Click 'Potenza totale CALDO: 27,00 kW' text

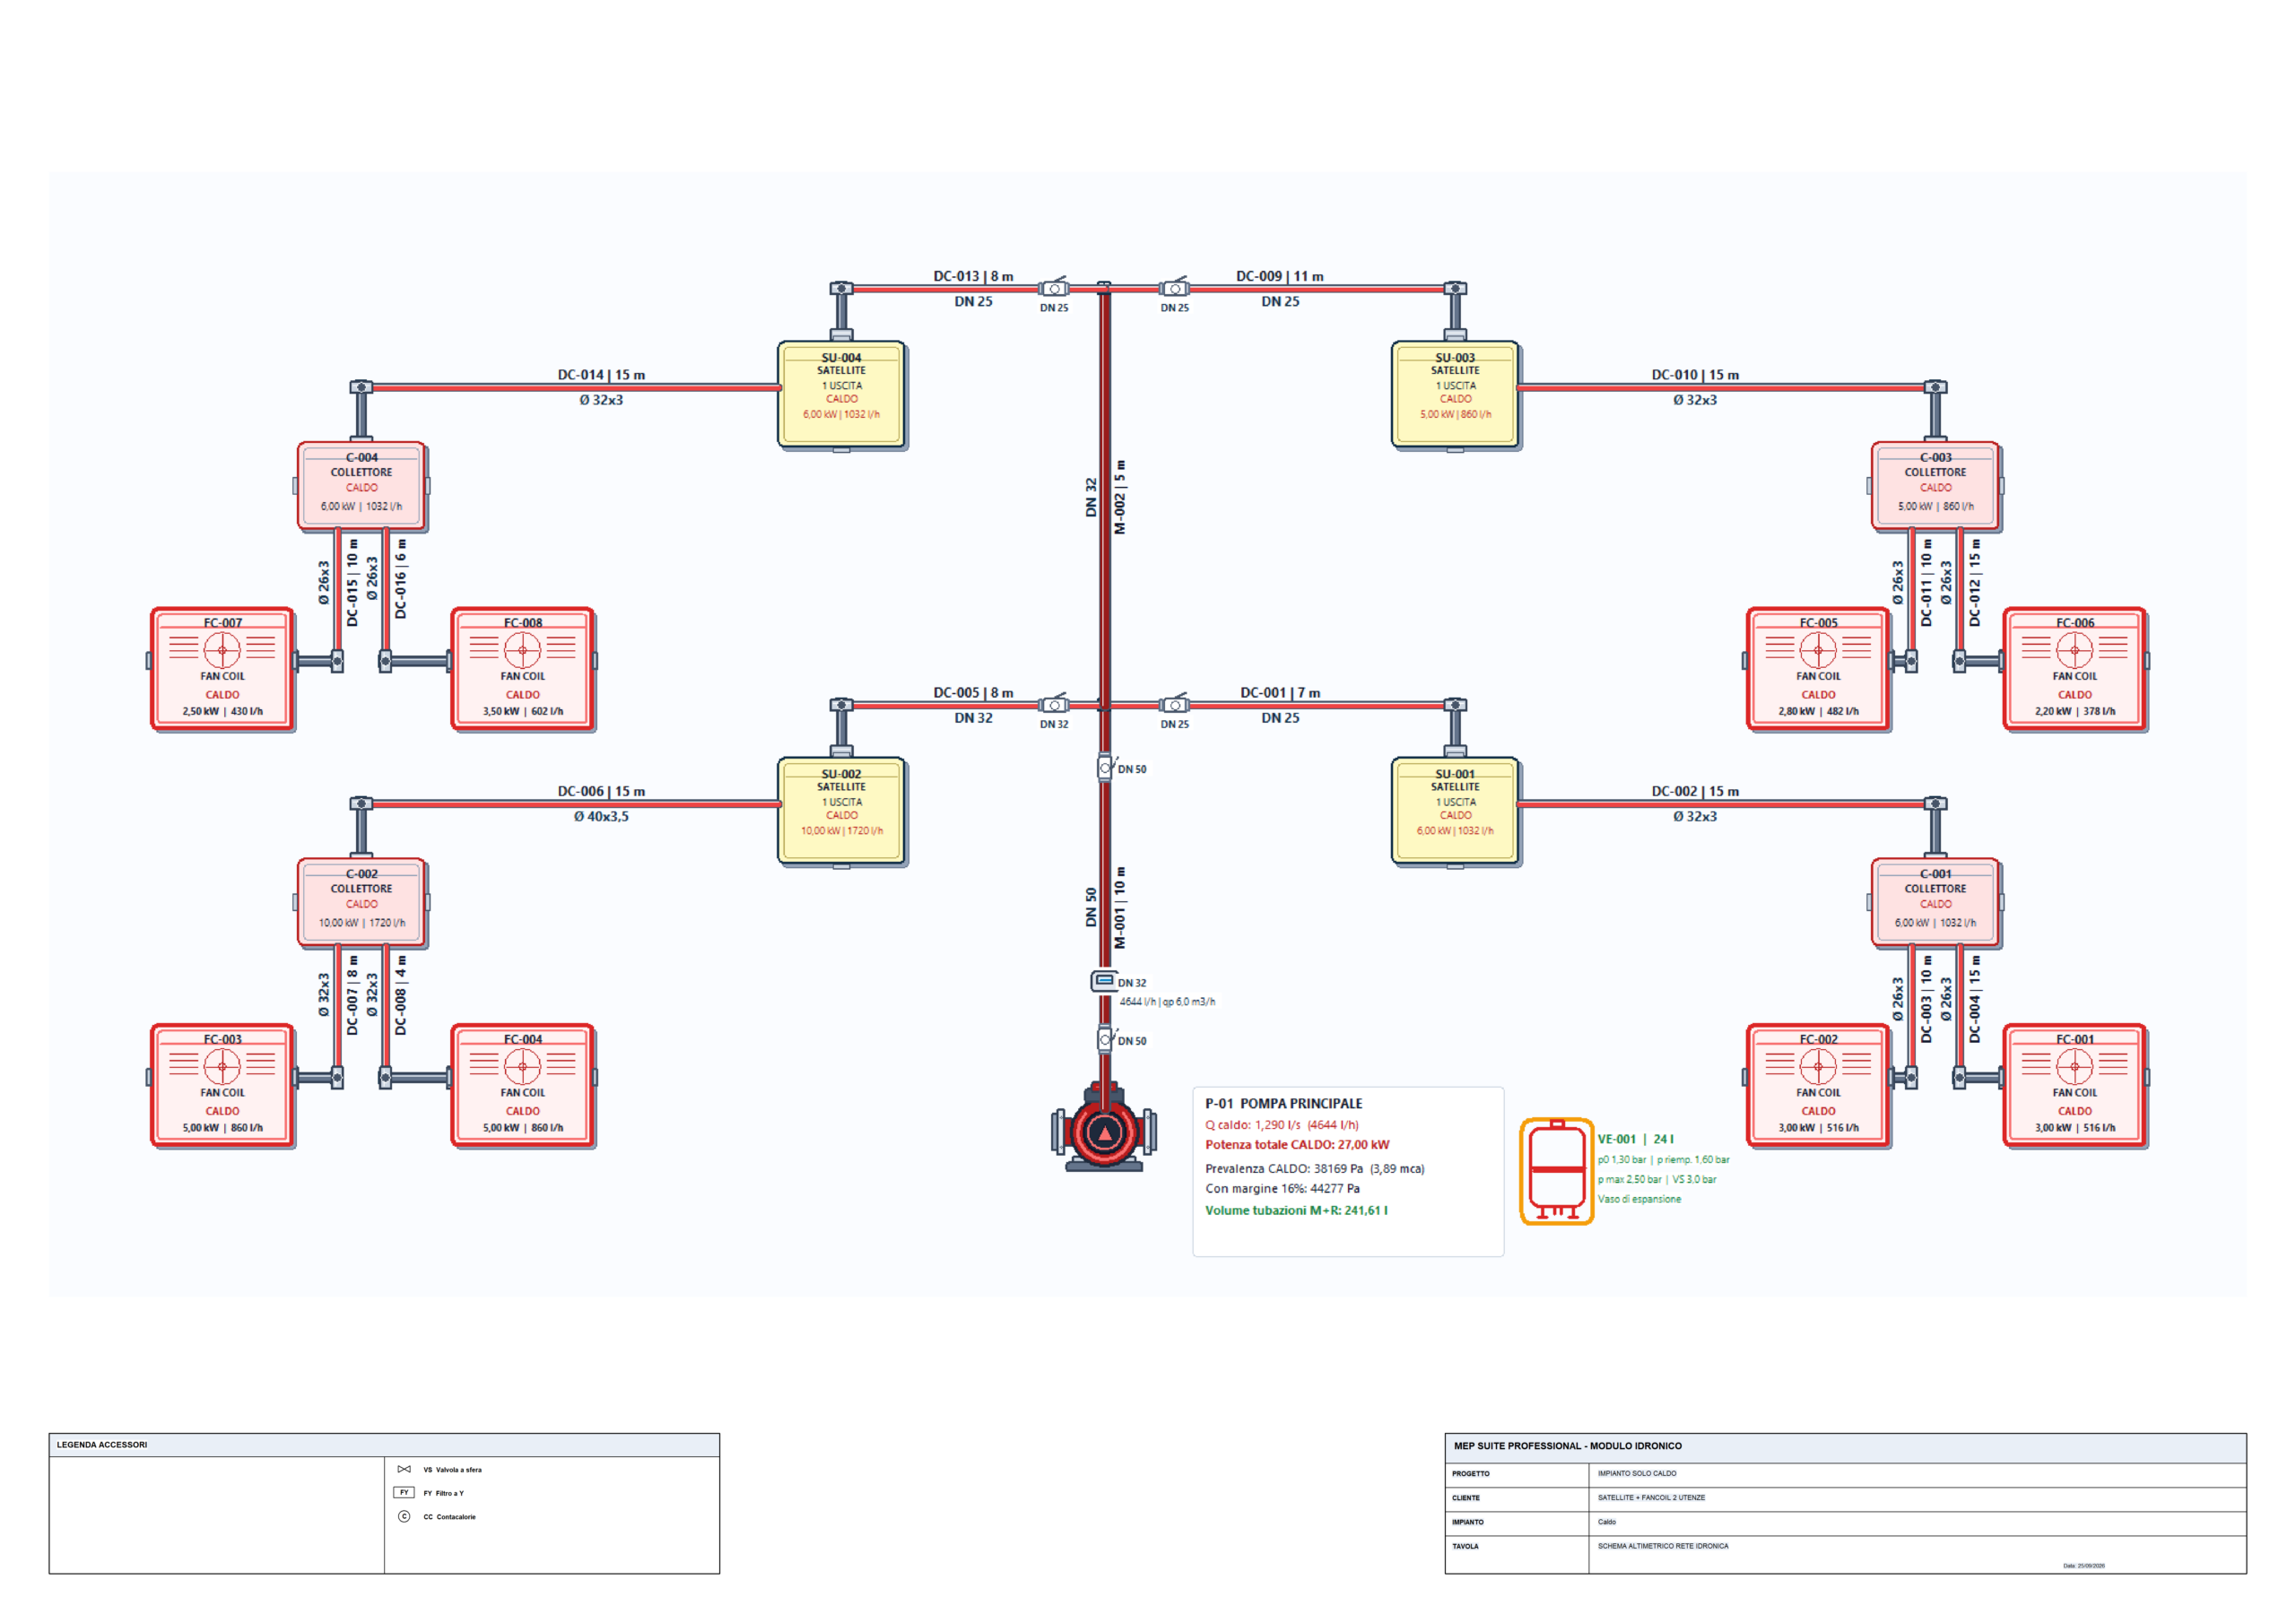click(x=1297, y=1145)
